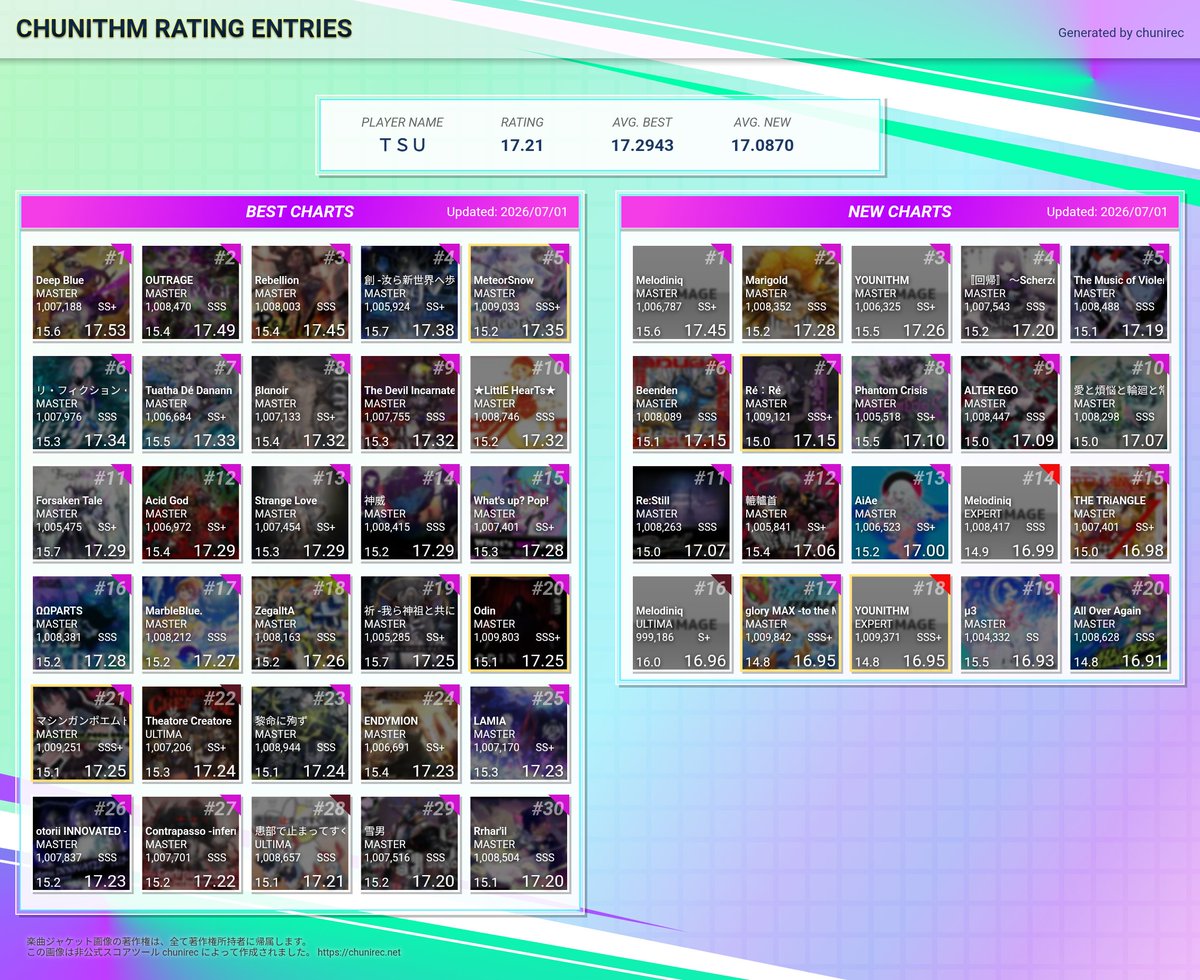Click the Contrapasso -inferno- chart card
The width and height of the screenshot is (1200, 980).
[190, 843]
